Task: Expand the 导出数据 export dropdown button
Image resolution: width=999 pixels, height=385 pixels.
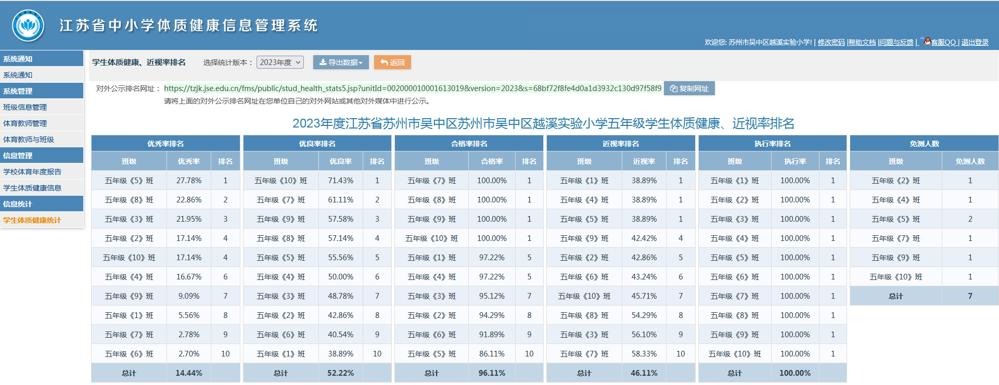Action: pyautogui.click(x=341, y=62)
